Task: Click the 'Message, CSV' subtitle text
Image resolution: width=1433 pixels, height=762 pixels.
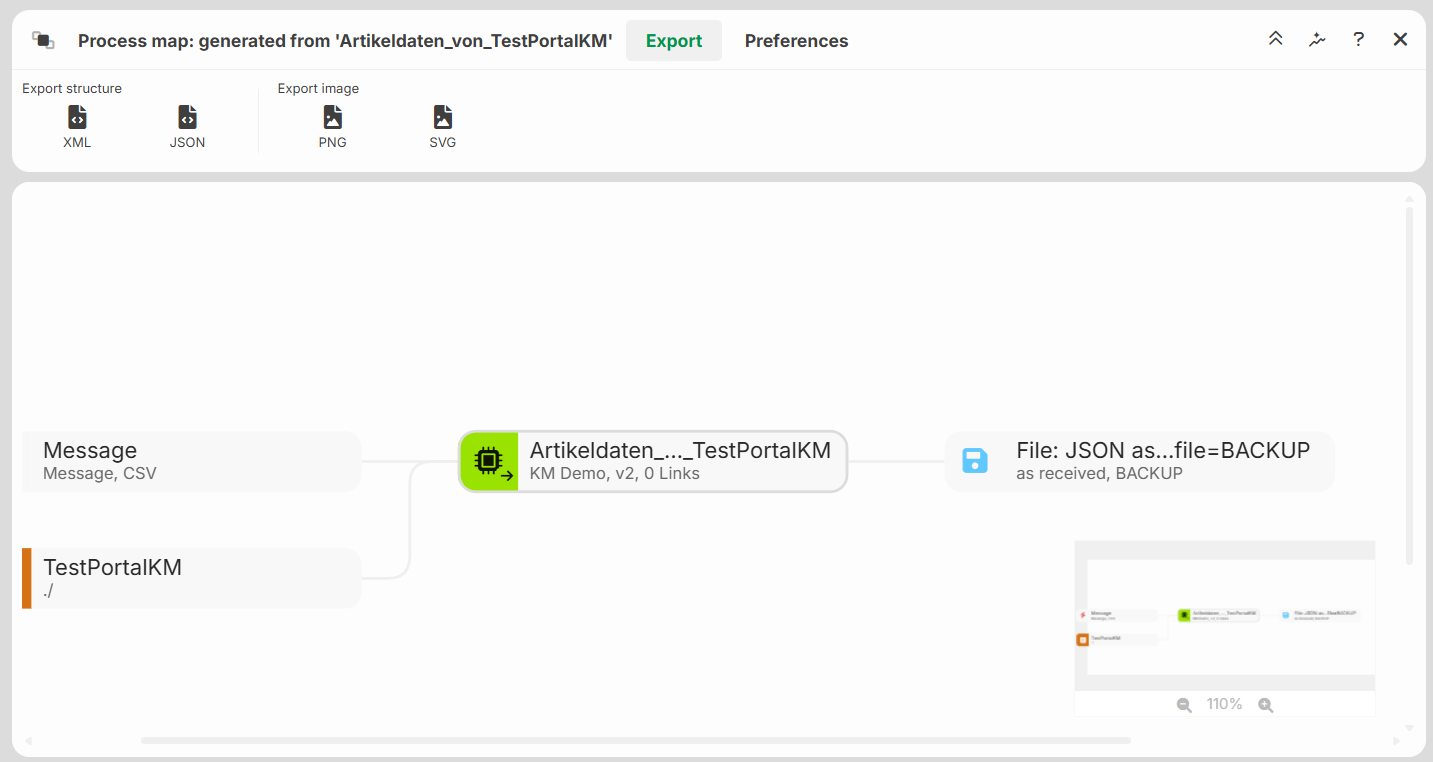Action: [100, 474]
